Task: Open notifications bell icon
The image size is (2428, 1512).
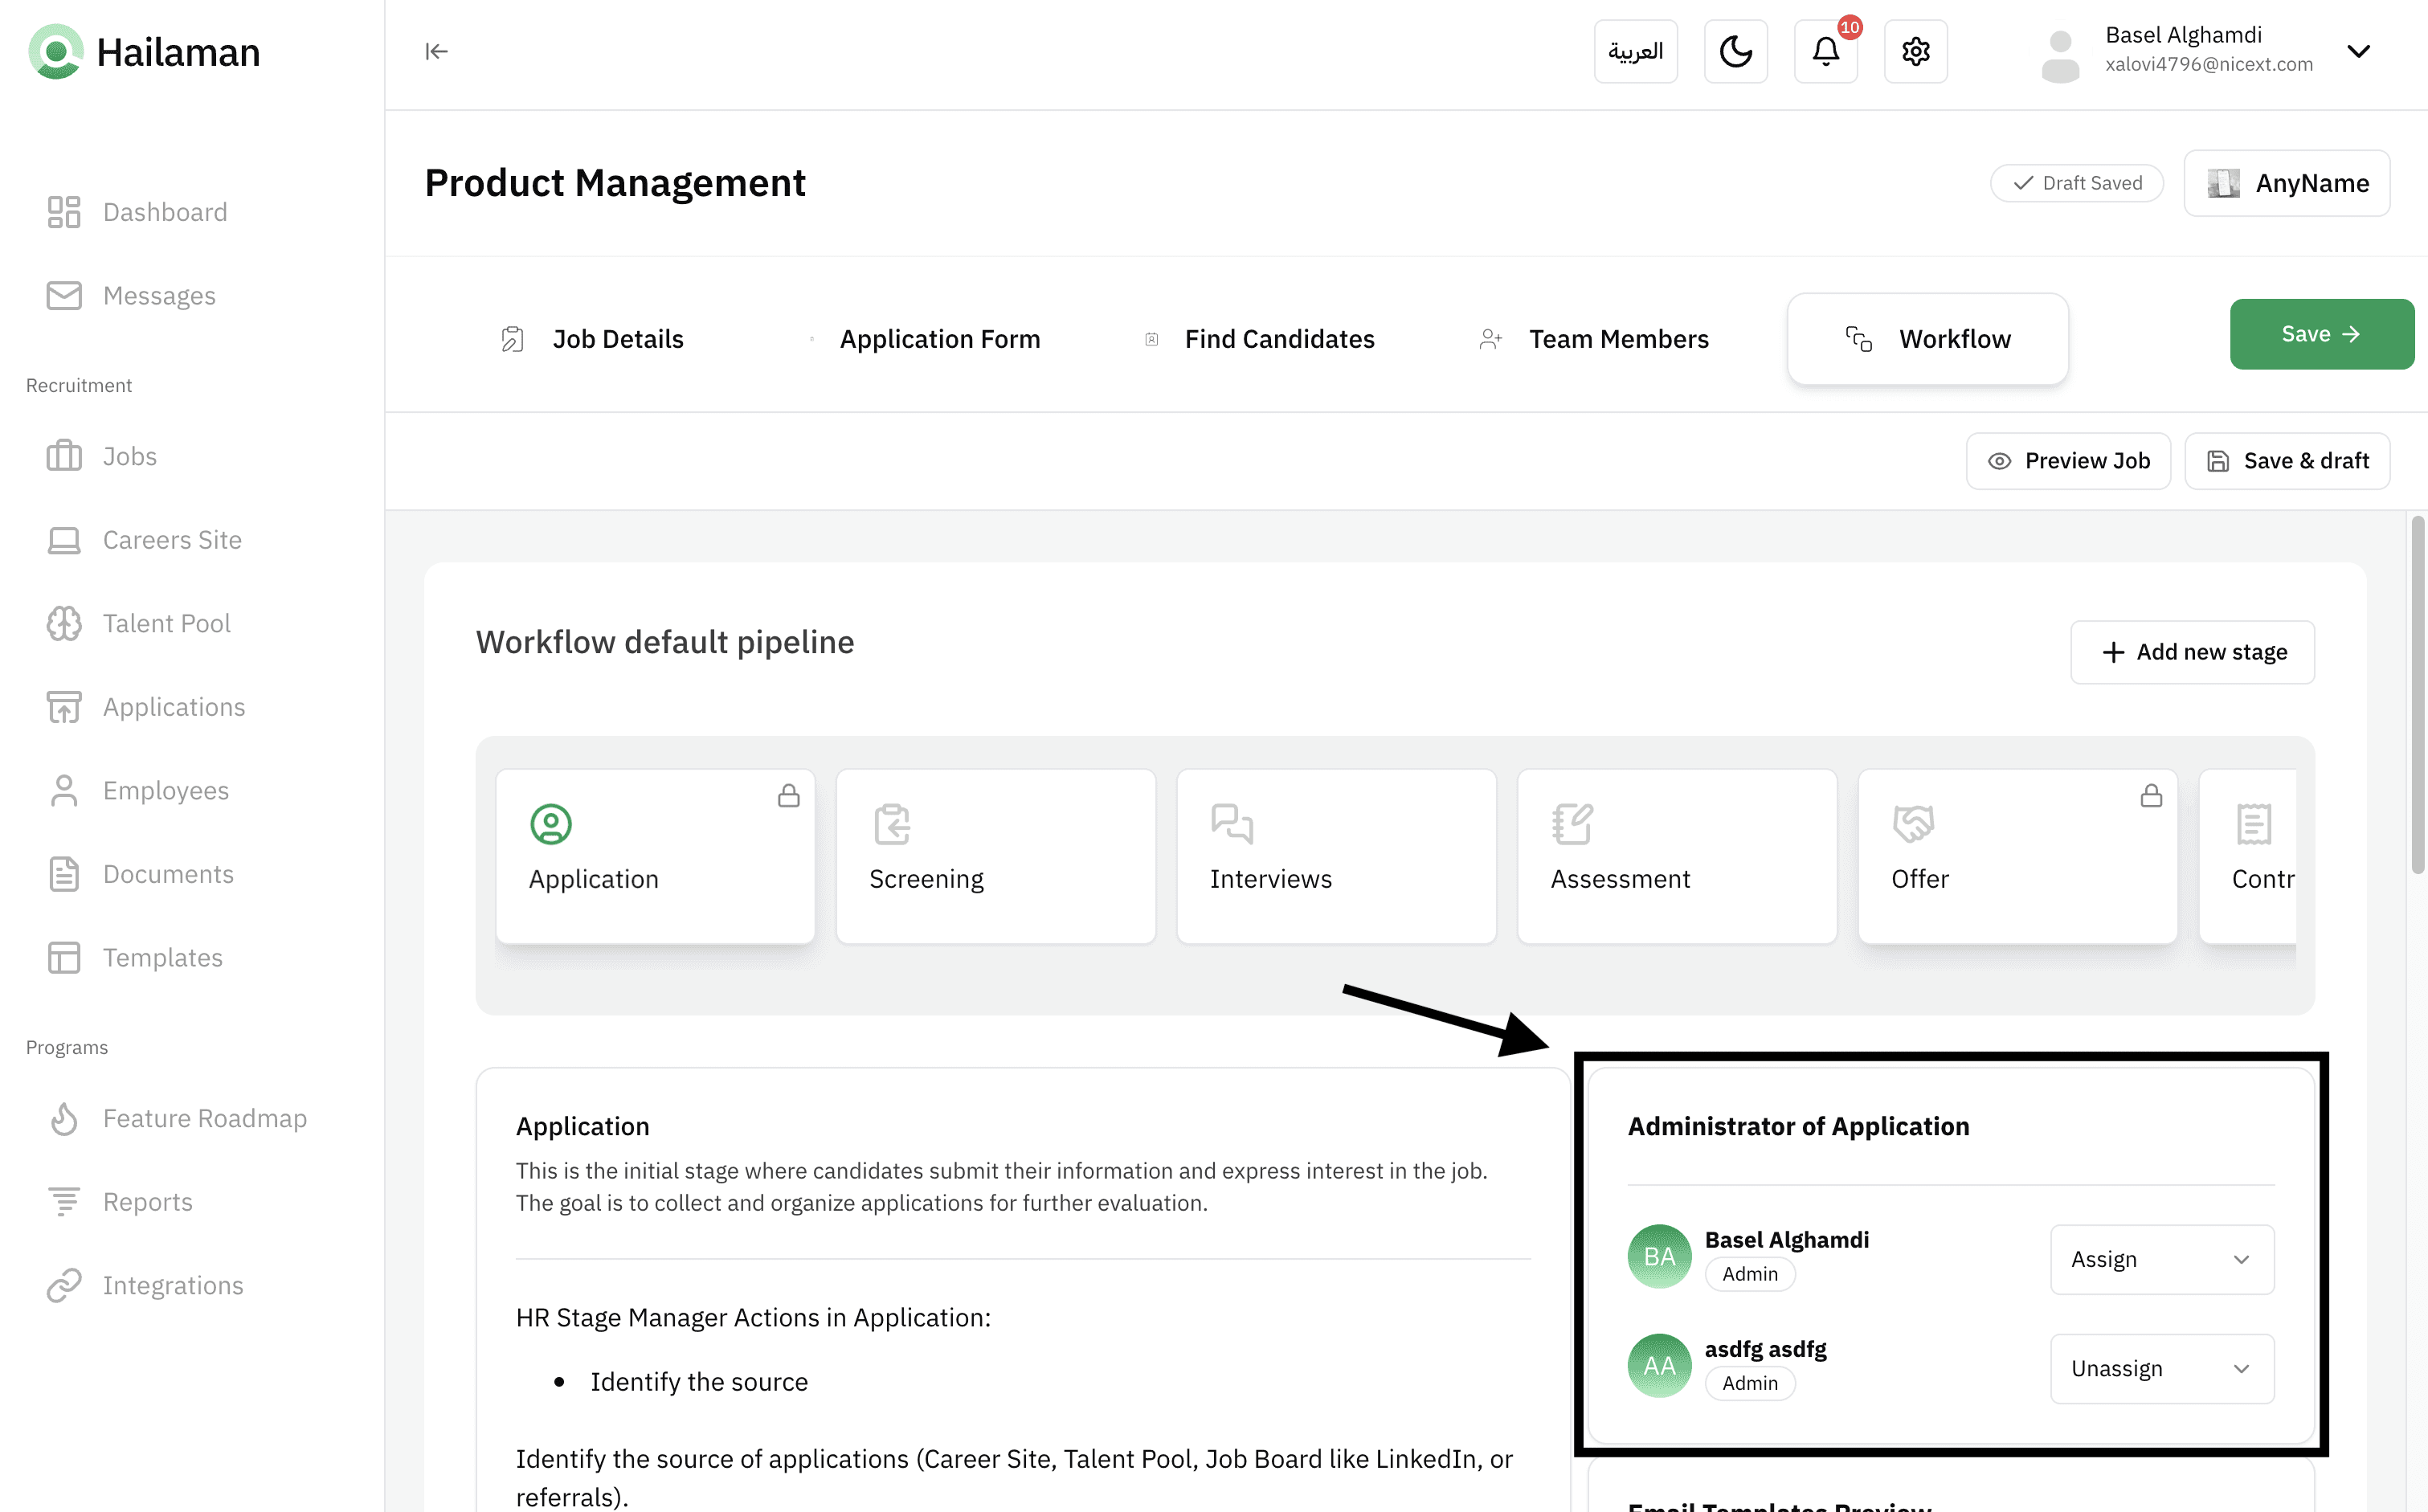Action: click(x=1825, y=51)
